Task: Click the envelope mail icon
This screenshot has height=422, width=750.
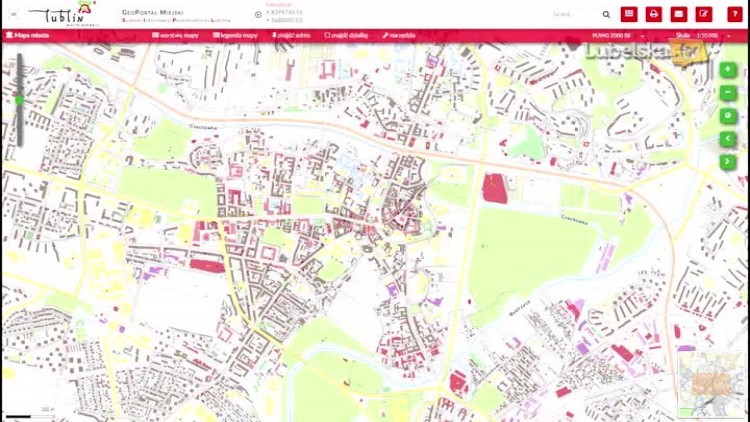Action: click(x=679, y=14)
